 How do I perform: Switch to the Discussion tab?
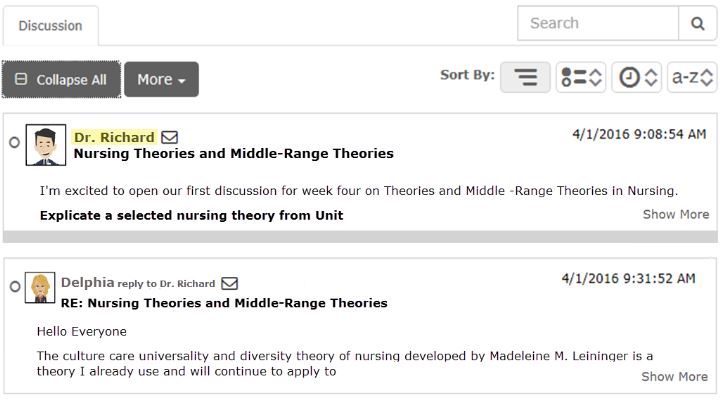[x=51, y=26]
